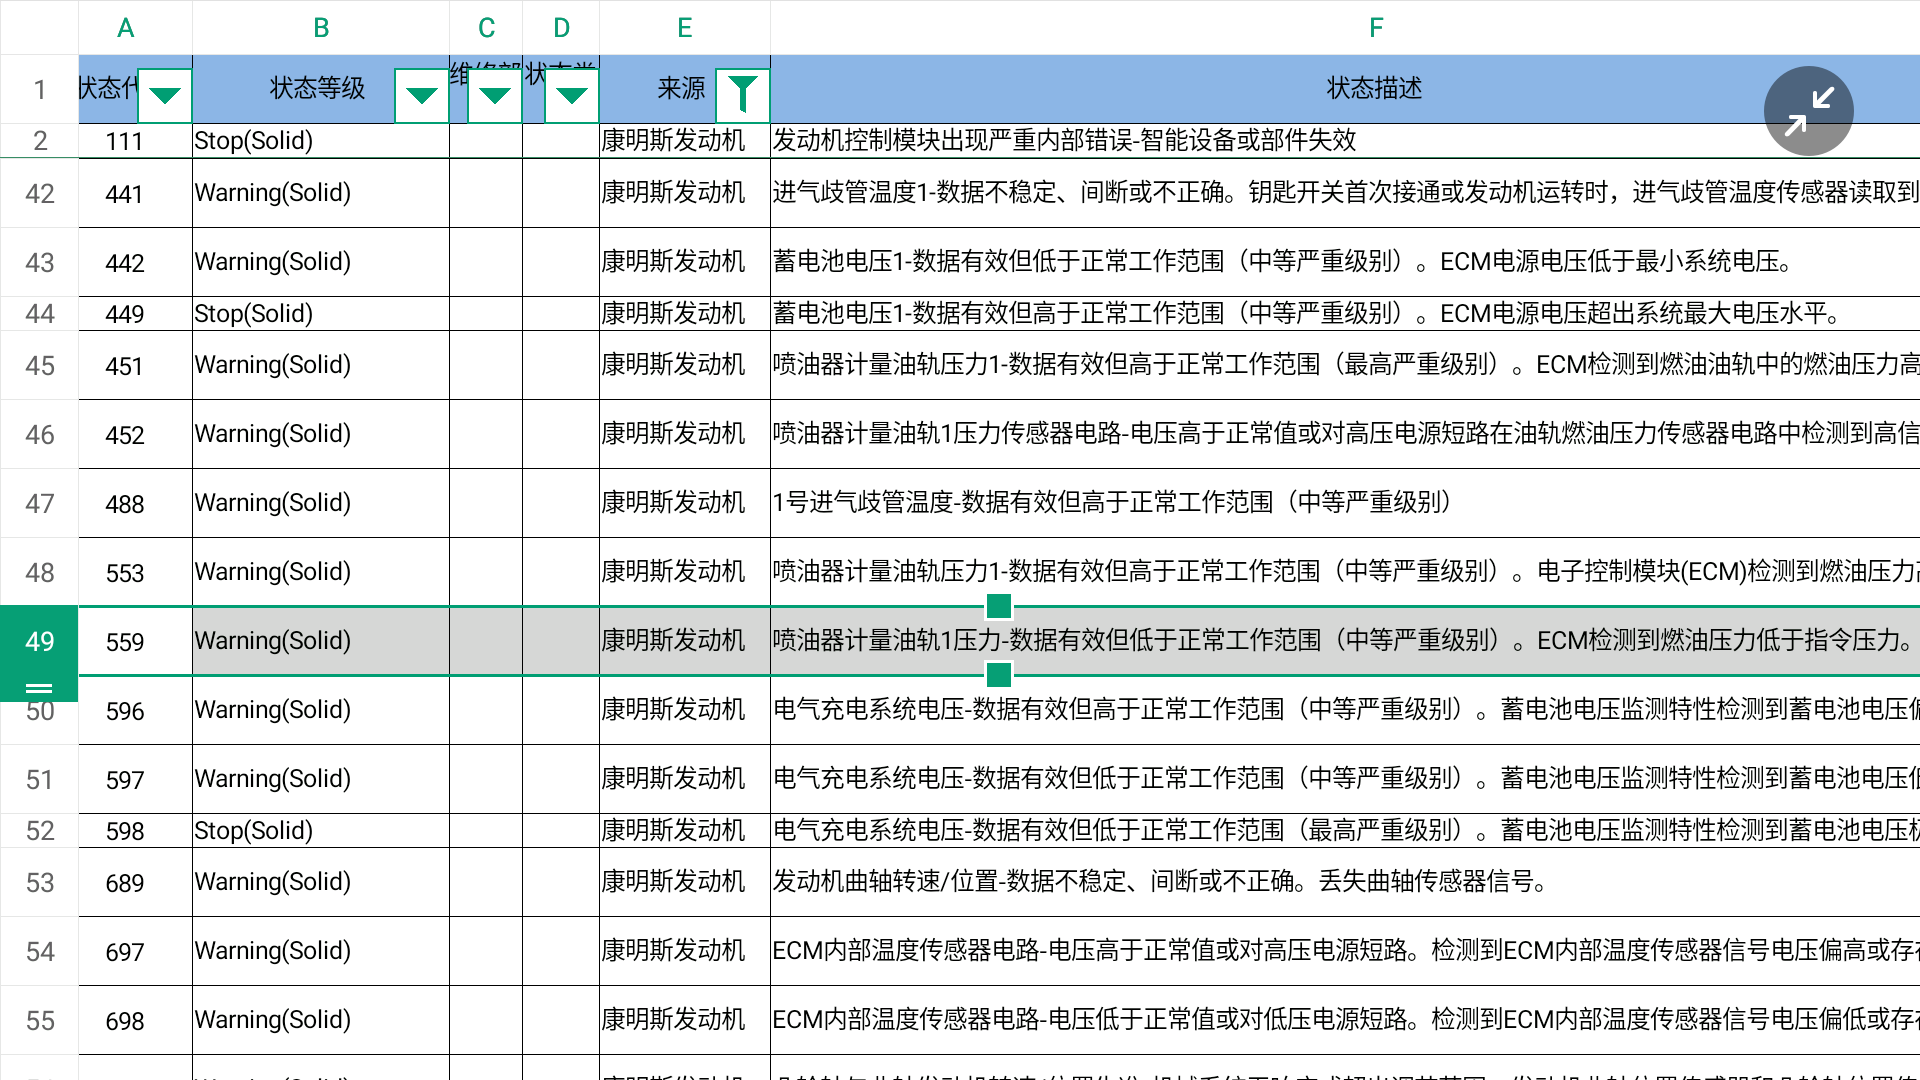Click cell with code 598
The width and height of the screenshot is (1920, 1080).
pos(135,831)
